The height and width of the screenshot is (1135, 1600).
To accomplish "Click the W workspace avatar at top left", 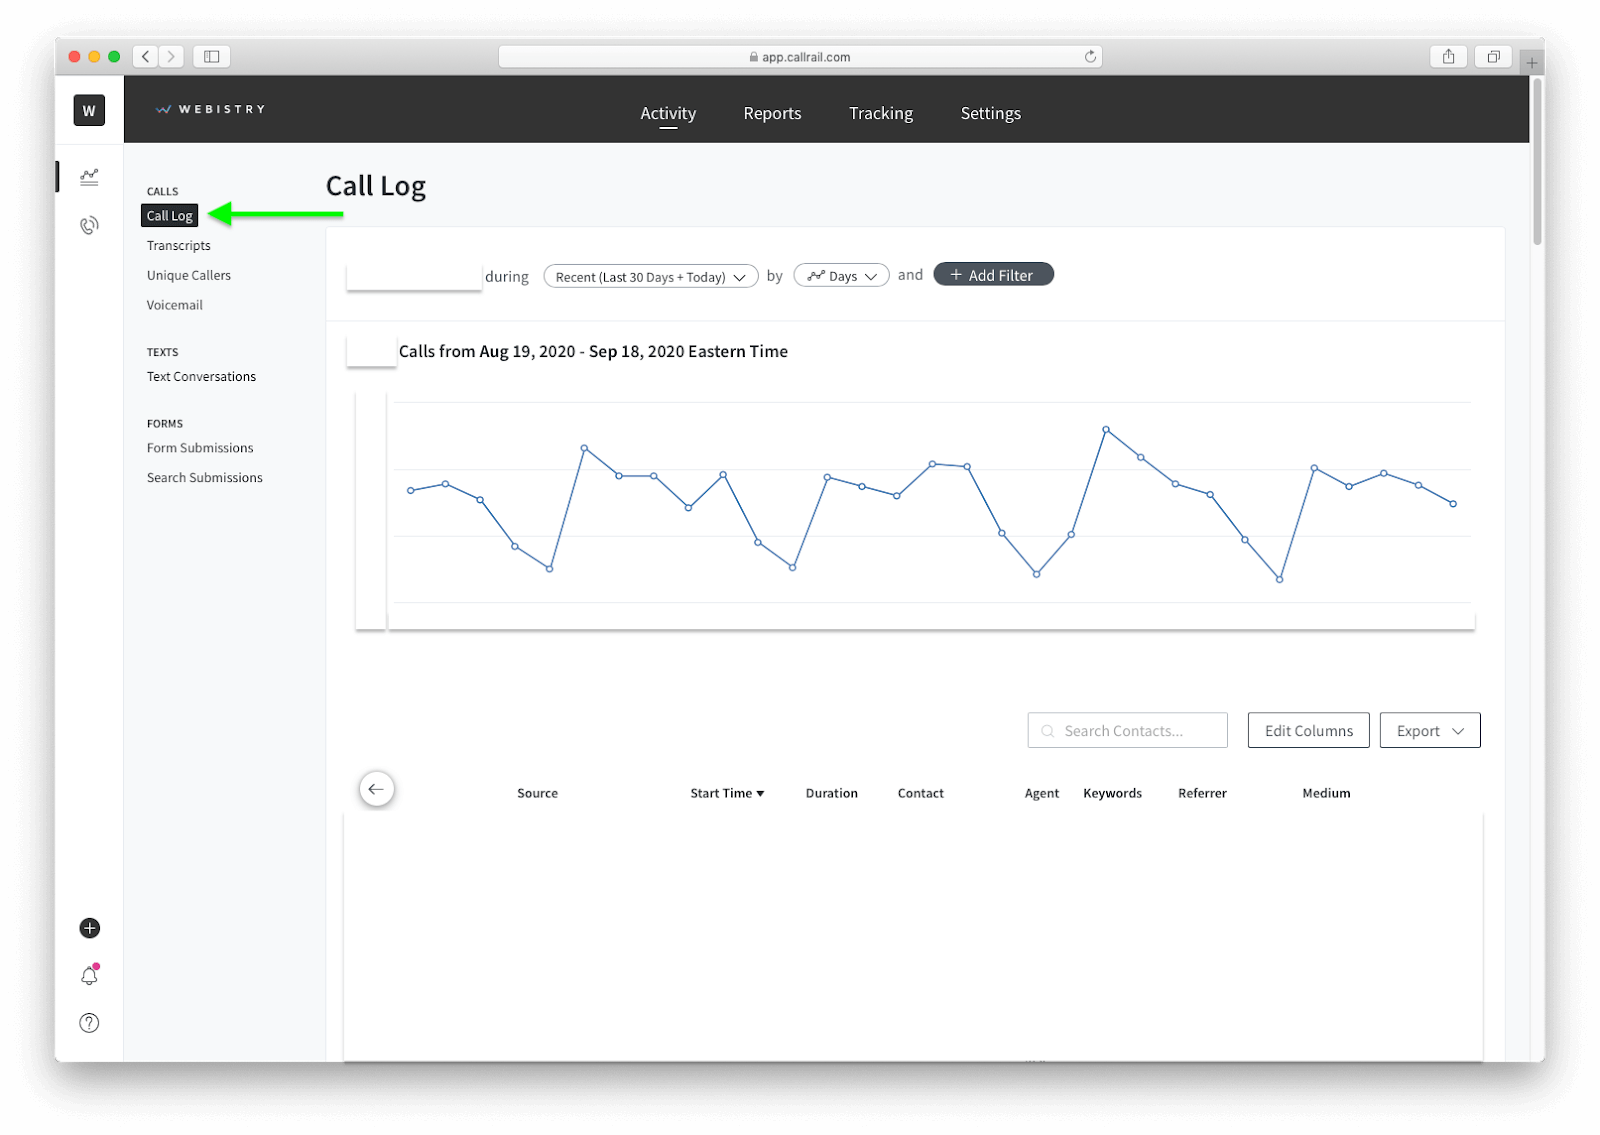I will [88, 110].
